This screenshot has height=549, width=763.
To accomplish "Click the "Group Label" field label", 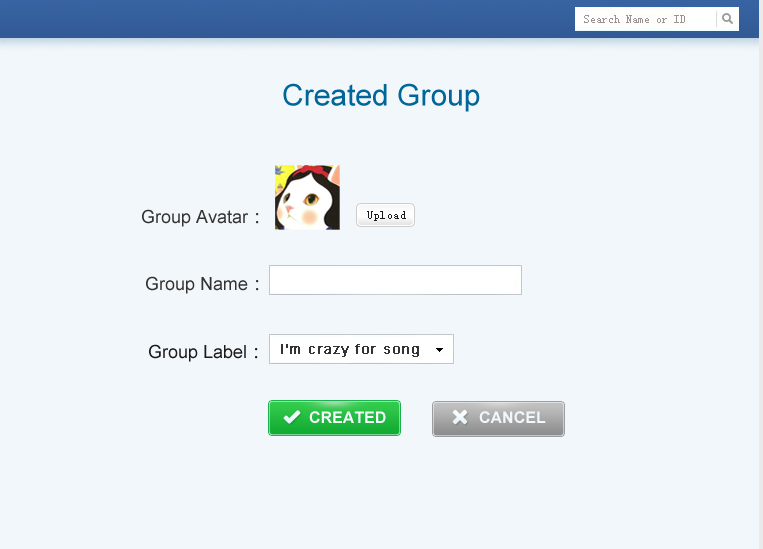I will tap(197, 352).
